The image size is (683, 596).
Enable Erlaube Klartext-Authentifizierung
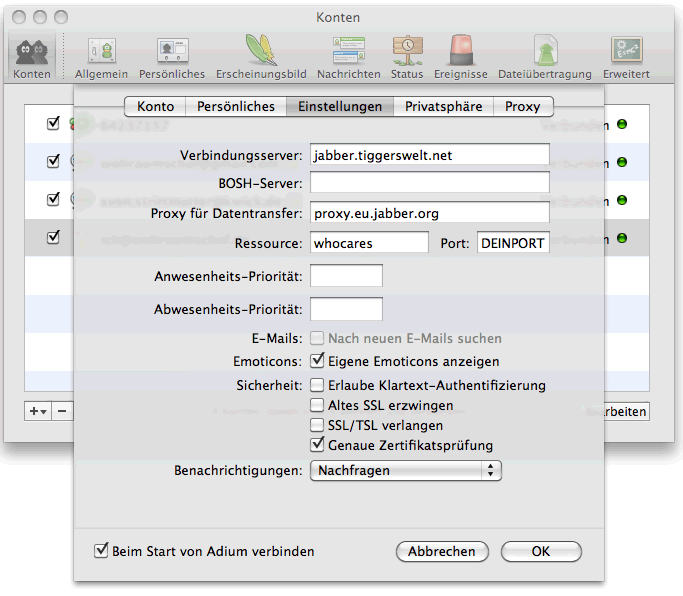coord(317,385)
